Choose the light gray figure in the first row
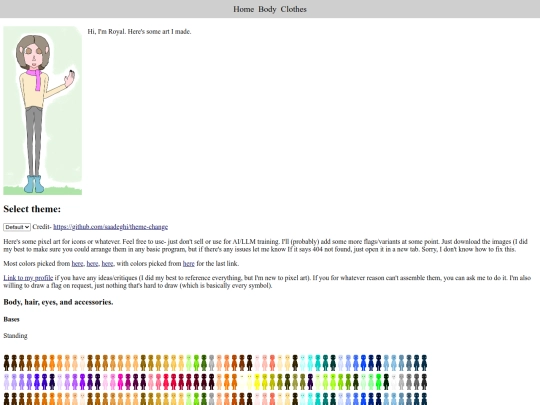The image size is (540, 405). tap(211, 363)
